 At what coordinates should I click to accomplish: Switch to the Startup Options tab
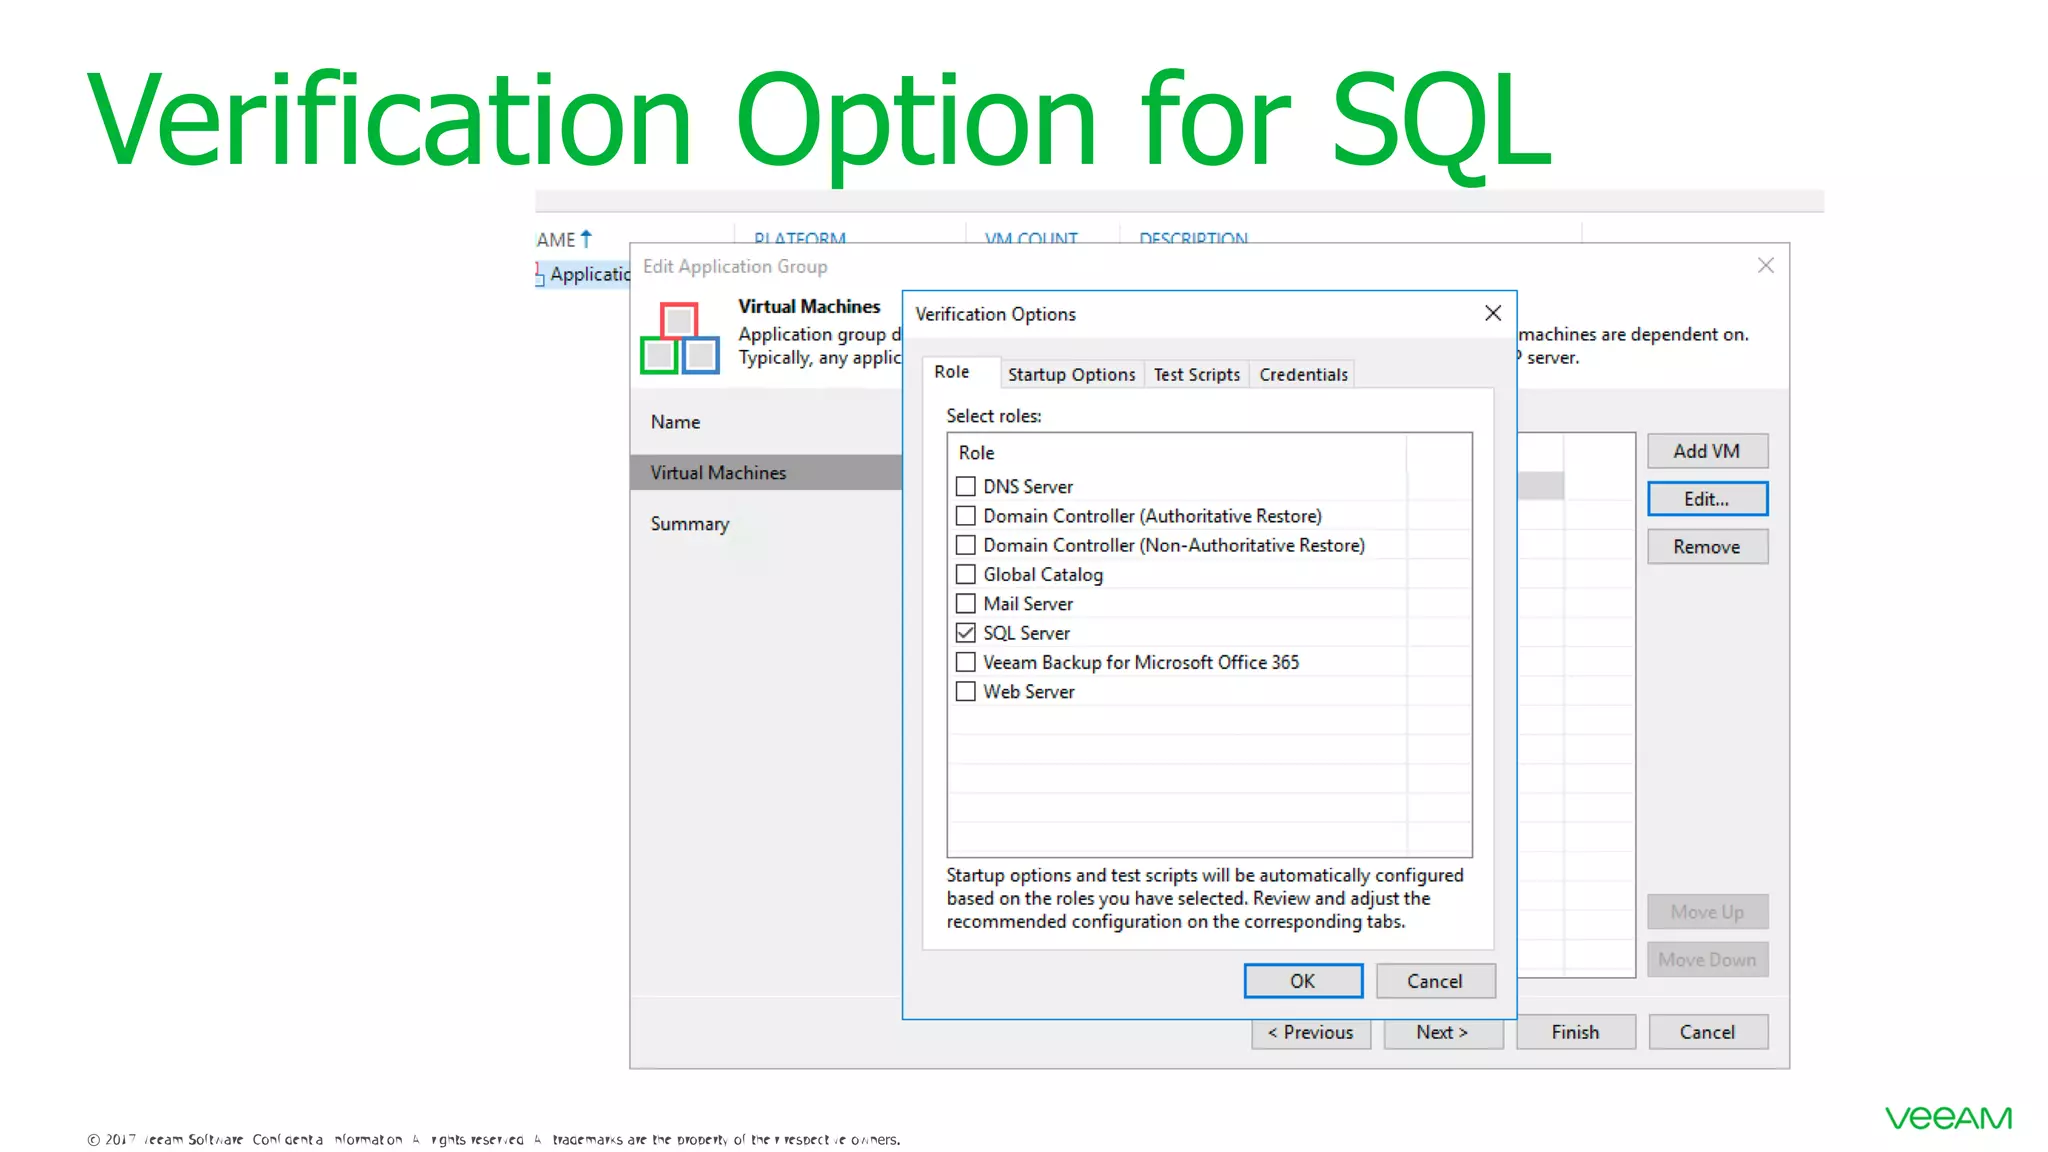(1071, 374)
